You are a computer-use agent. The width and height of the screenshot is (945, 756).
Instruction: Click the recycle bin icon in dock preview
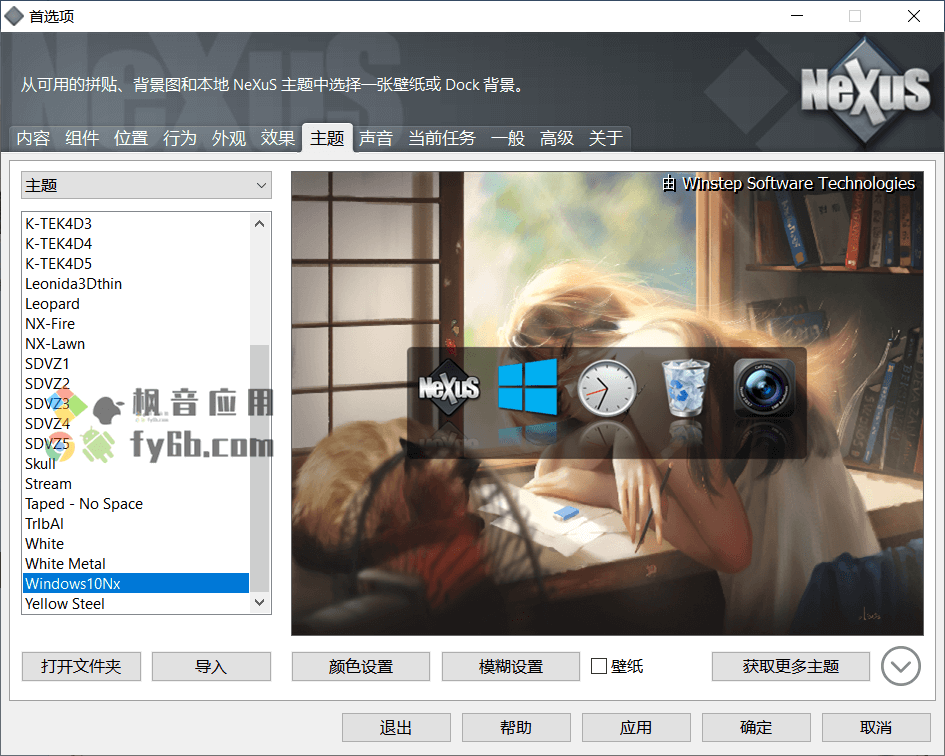(x=686, y=388)
